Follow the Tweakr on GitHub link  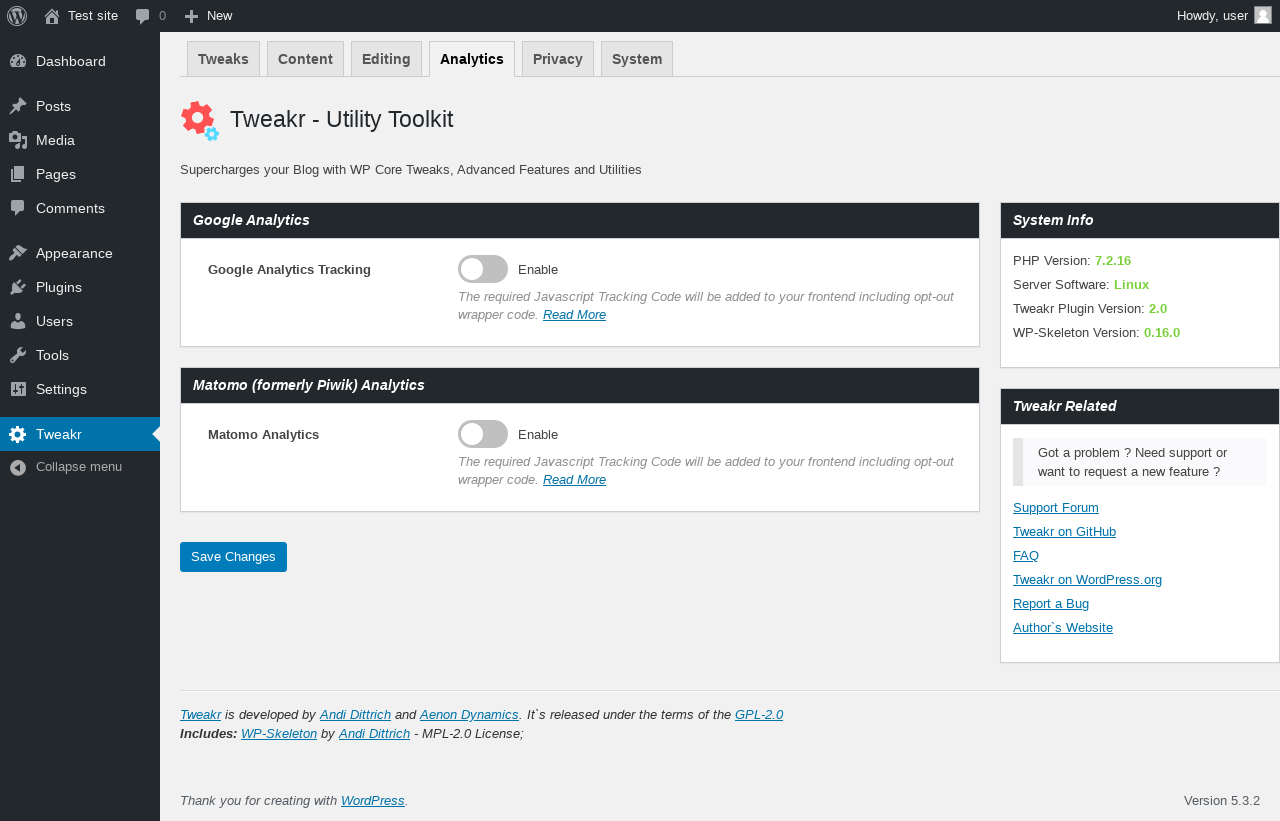coord(1064,532)
